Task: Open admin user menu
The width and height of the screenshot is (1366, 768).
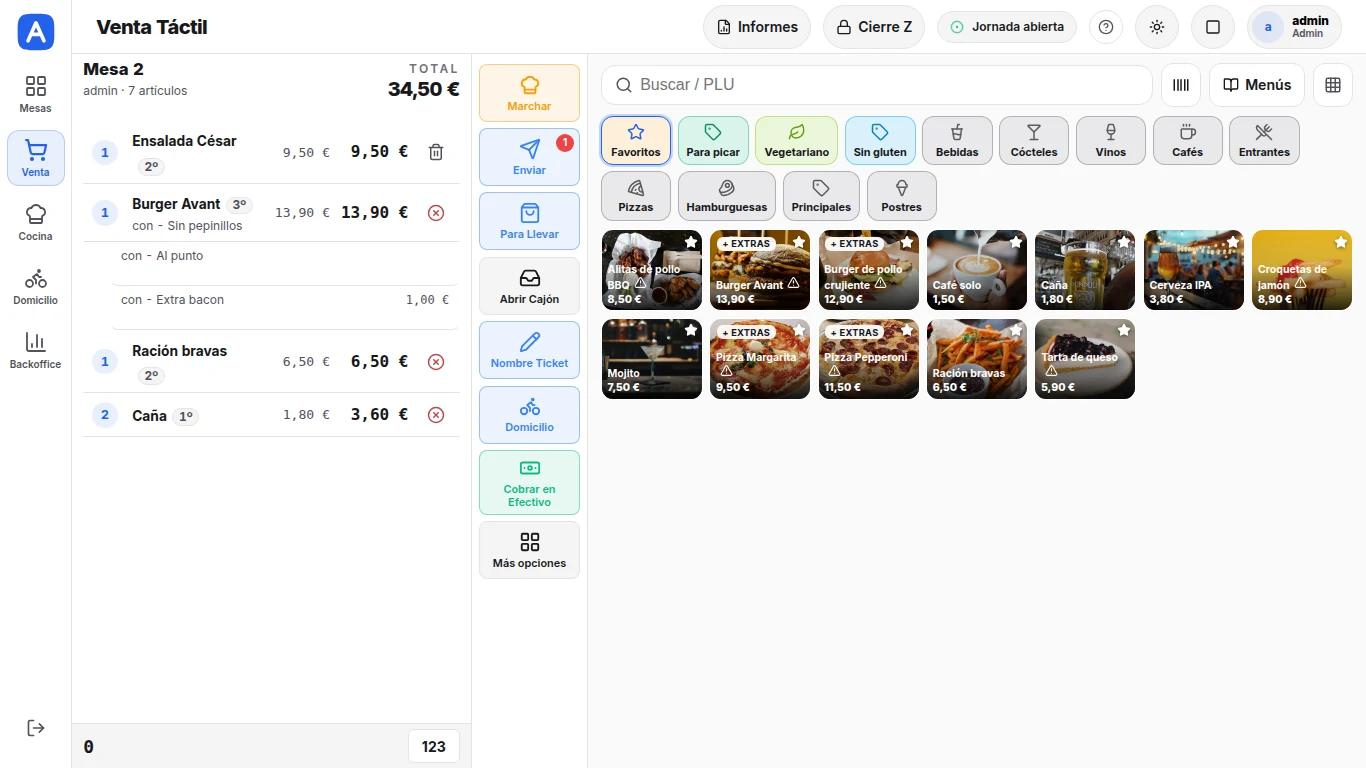Action: (1294, 27)
